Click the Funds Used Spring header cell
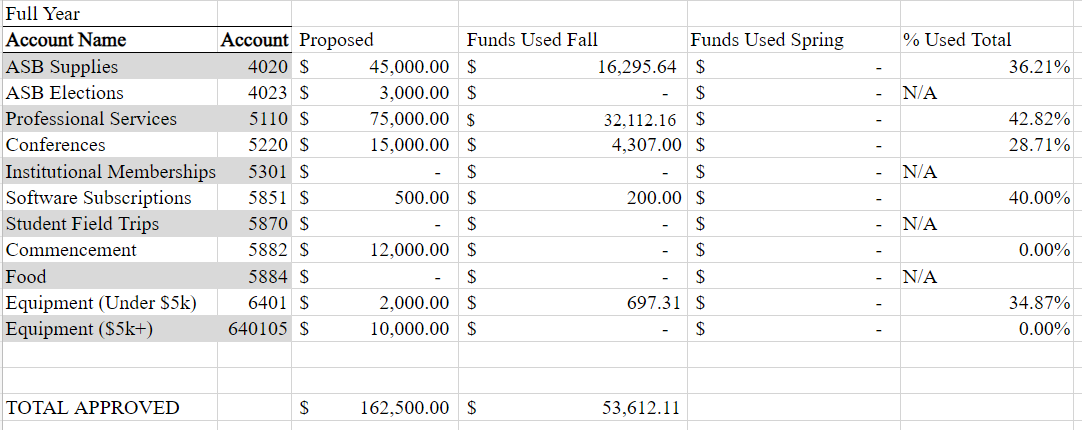Viewport: 1082px width, 430px height. (794, 40)
